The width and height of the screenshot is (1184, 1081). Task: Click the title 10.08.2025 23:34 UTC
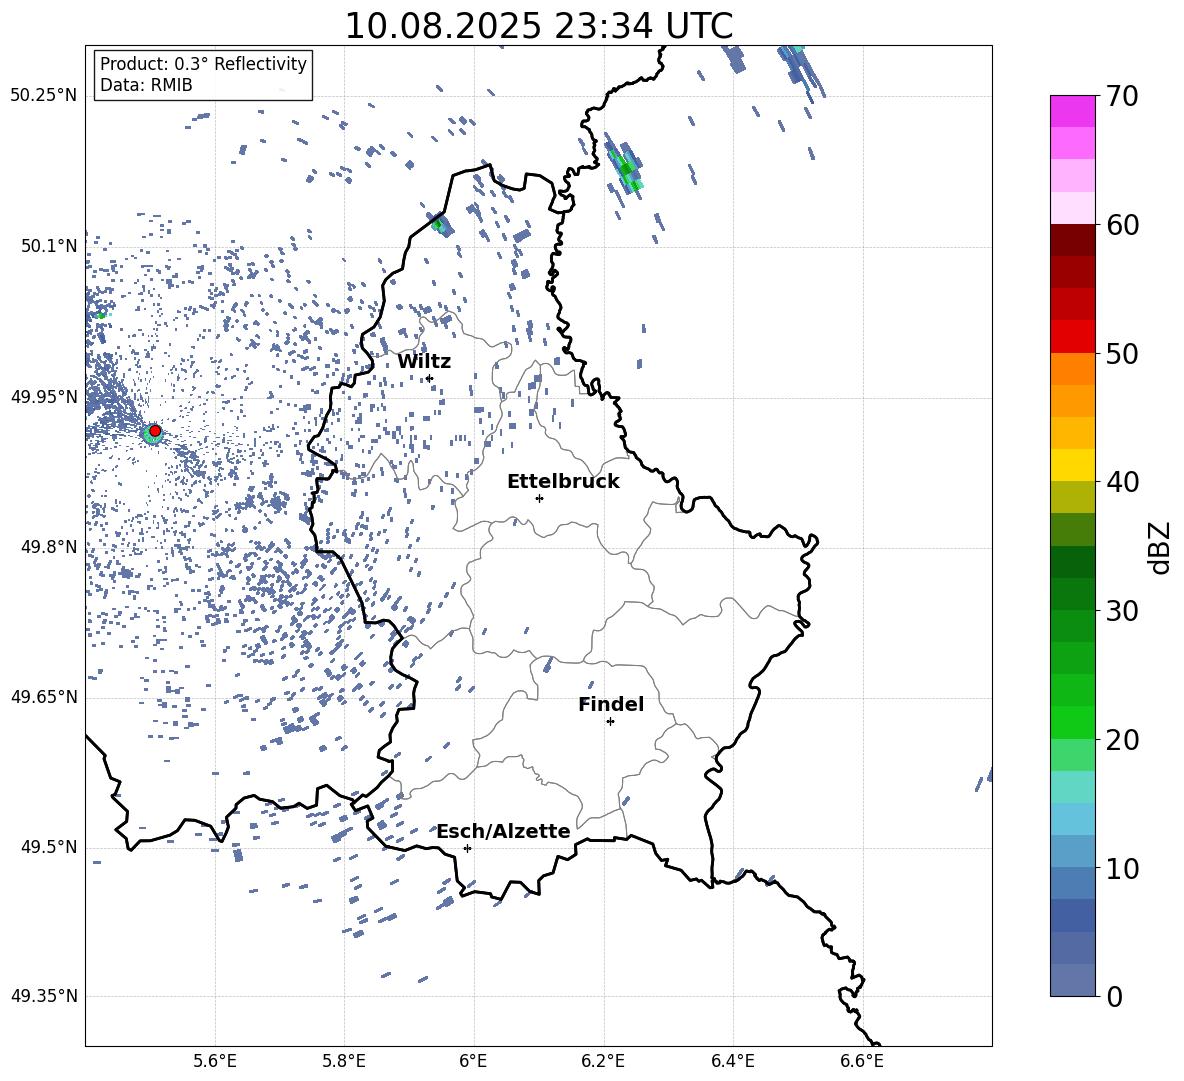point(538,26)
